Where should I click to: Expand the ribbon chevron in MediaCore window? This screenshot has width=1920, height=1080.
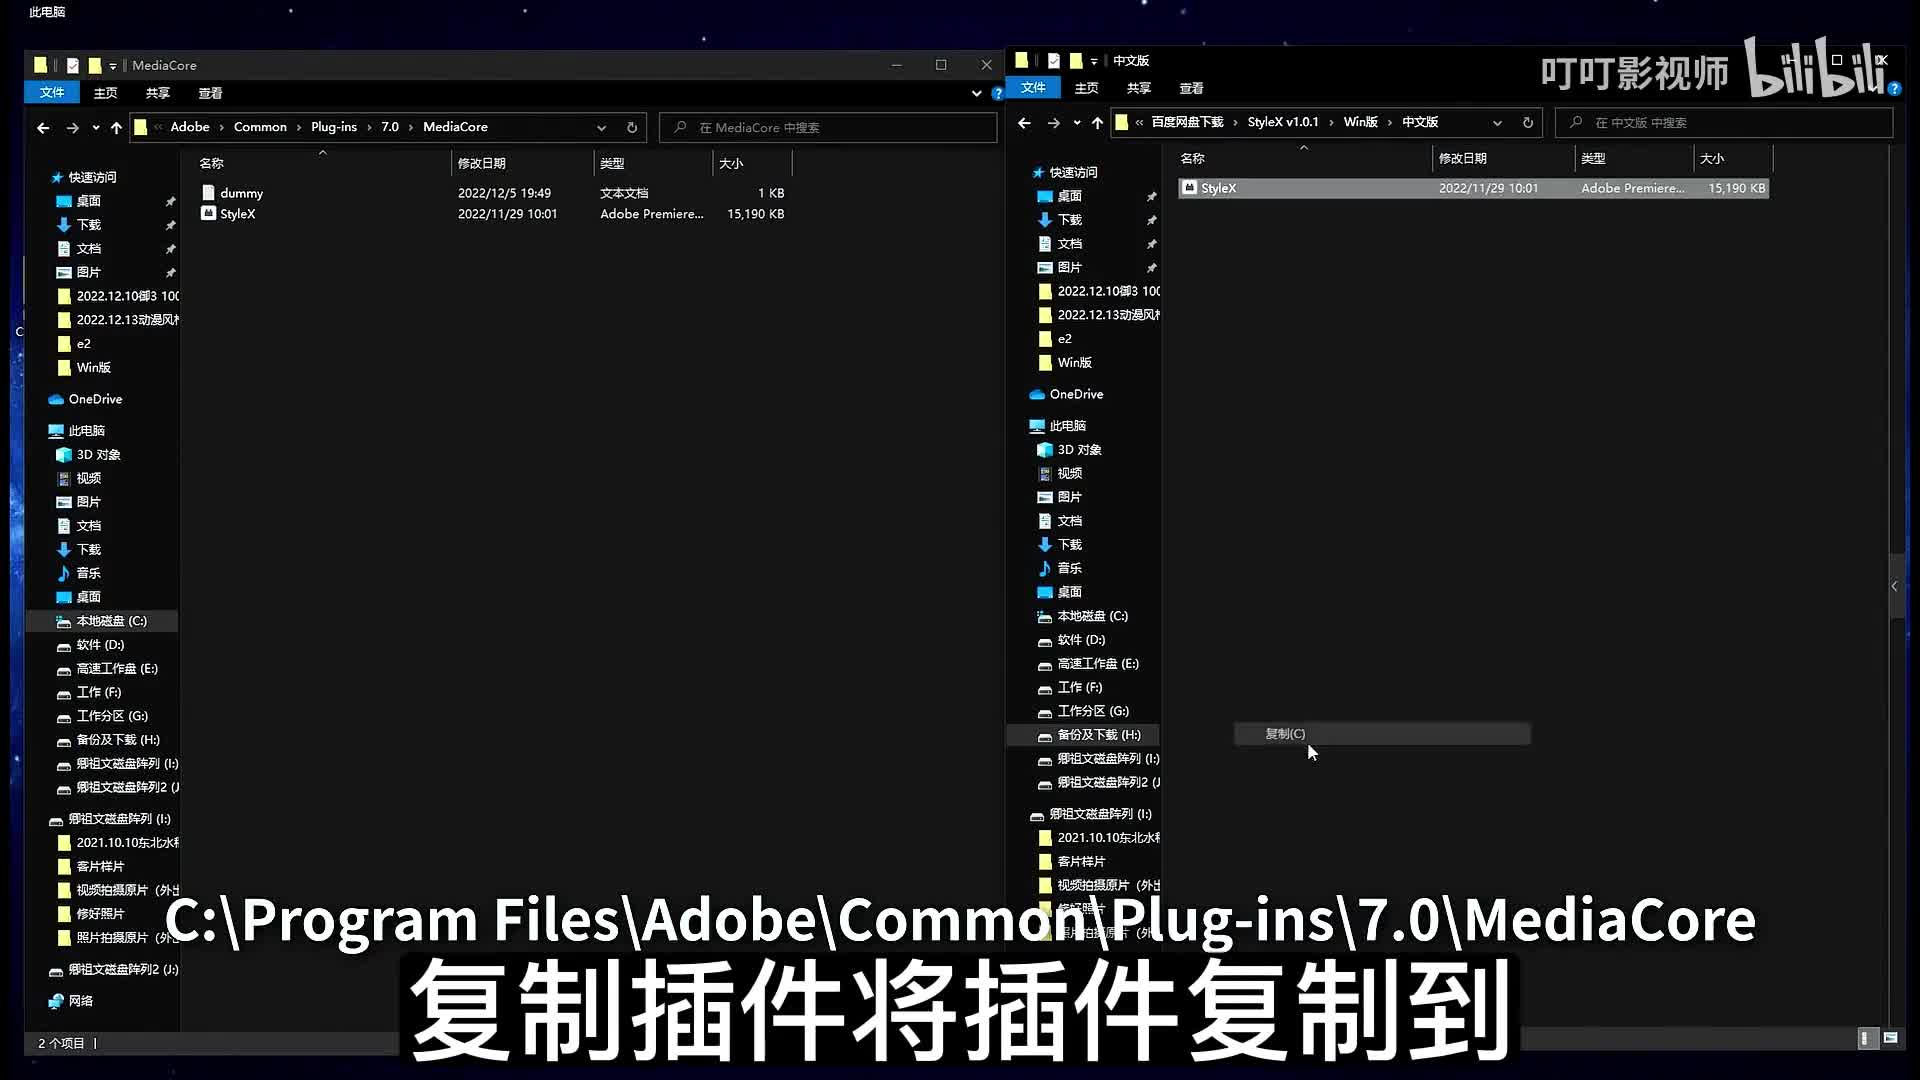click(976, 93)
